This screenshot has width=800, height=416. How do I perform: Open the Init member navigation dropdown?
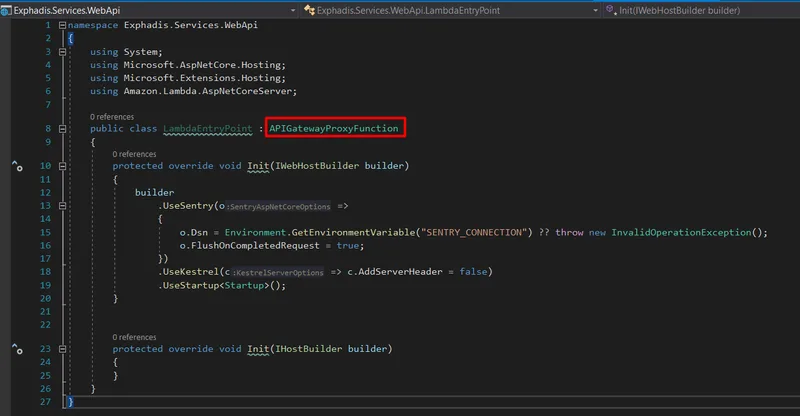point(680,10)
